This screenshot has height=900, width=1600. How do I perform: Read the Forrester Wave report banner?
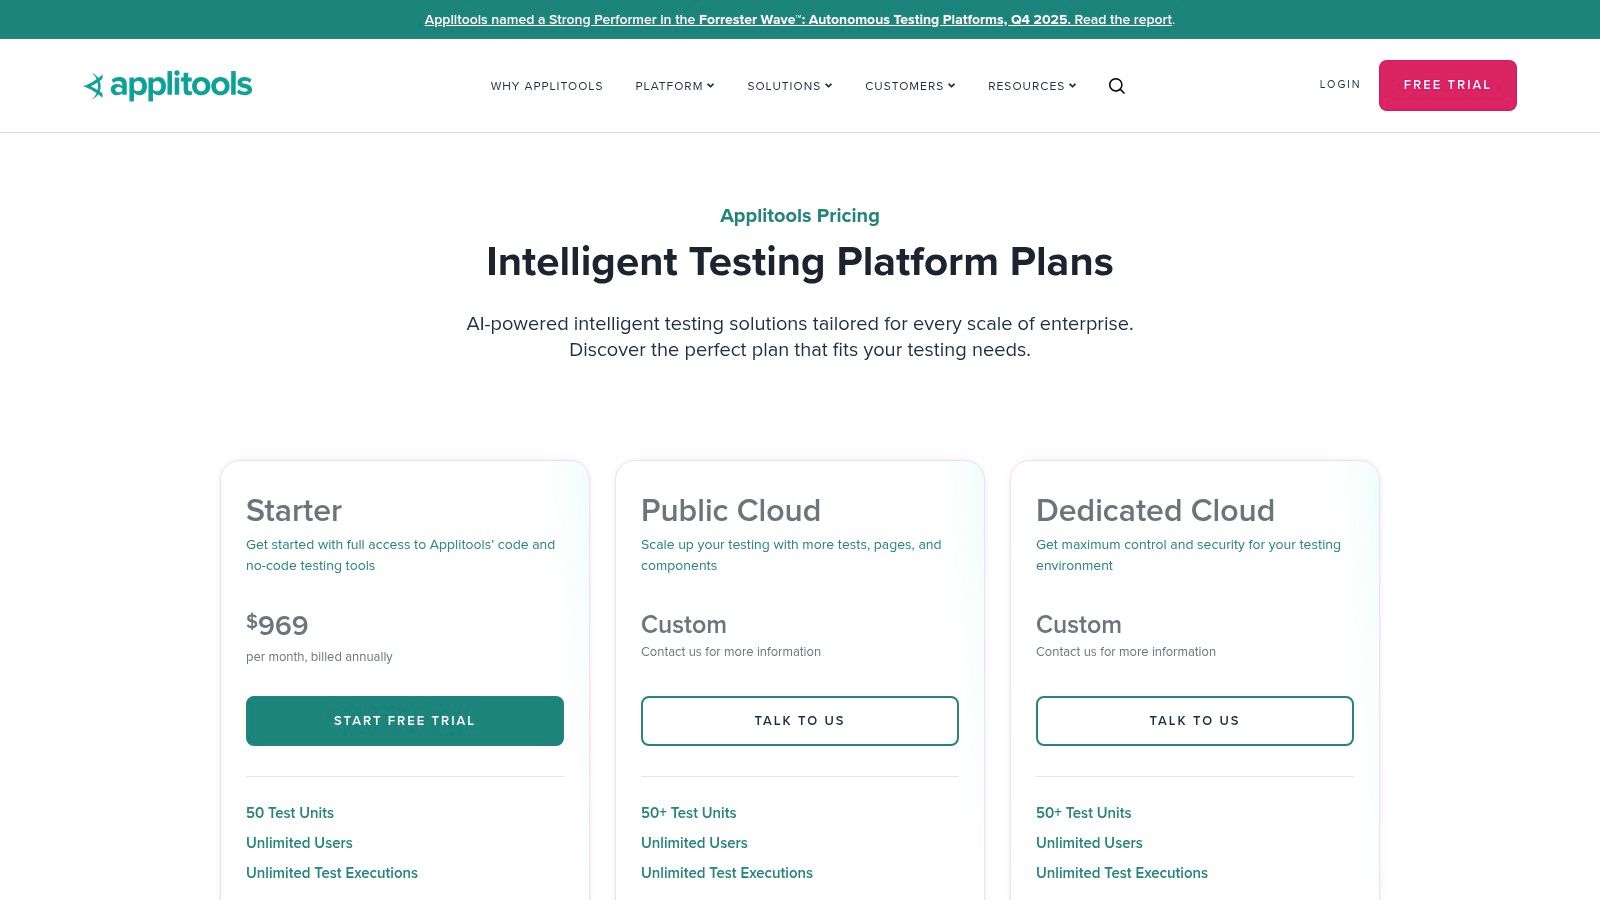click(799, 20)
